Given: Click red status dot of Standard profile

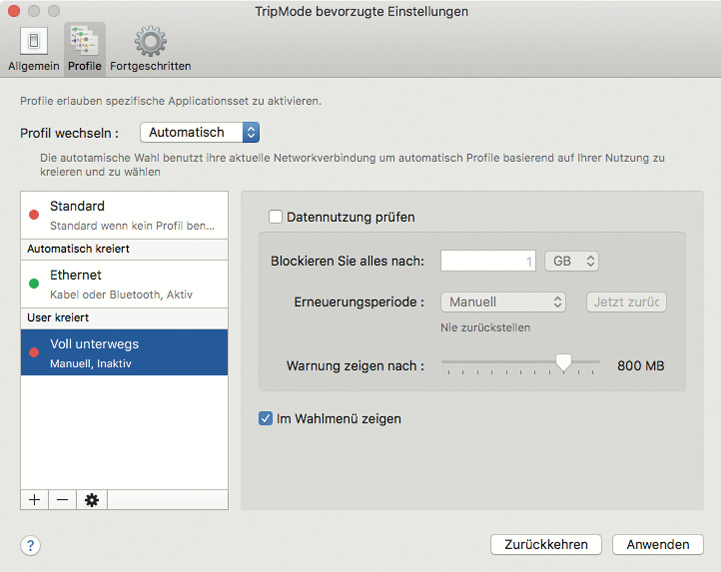Looking at the screenshot, I should pos(34,214).
